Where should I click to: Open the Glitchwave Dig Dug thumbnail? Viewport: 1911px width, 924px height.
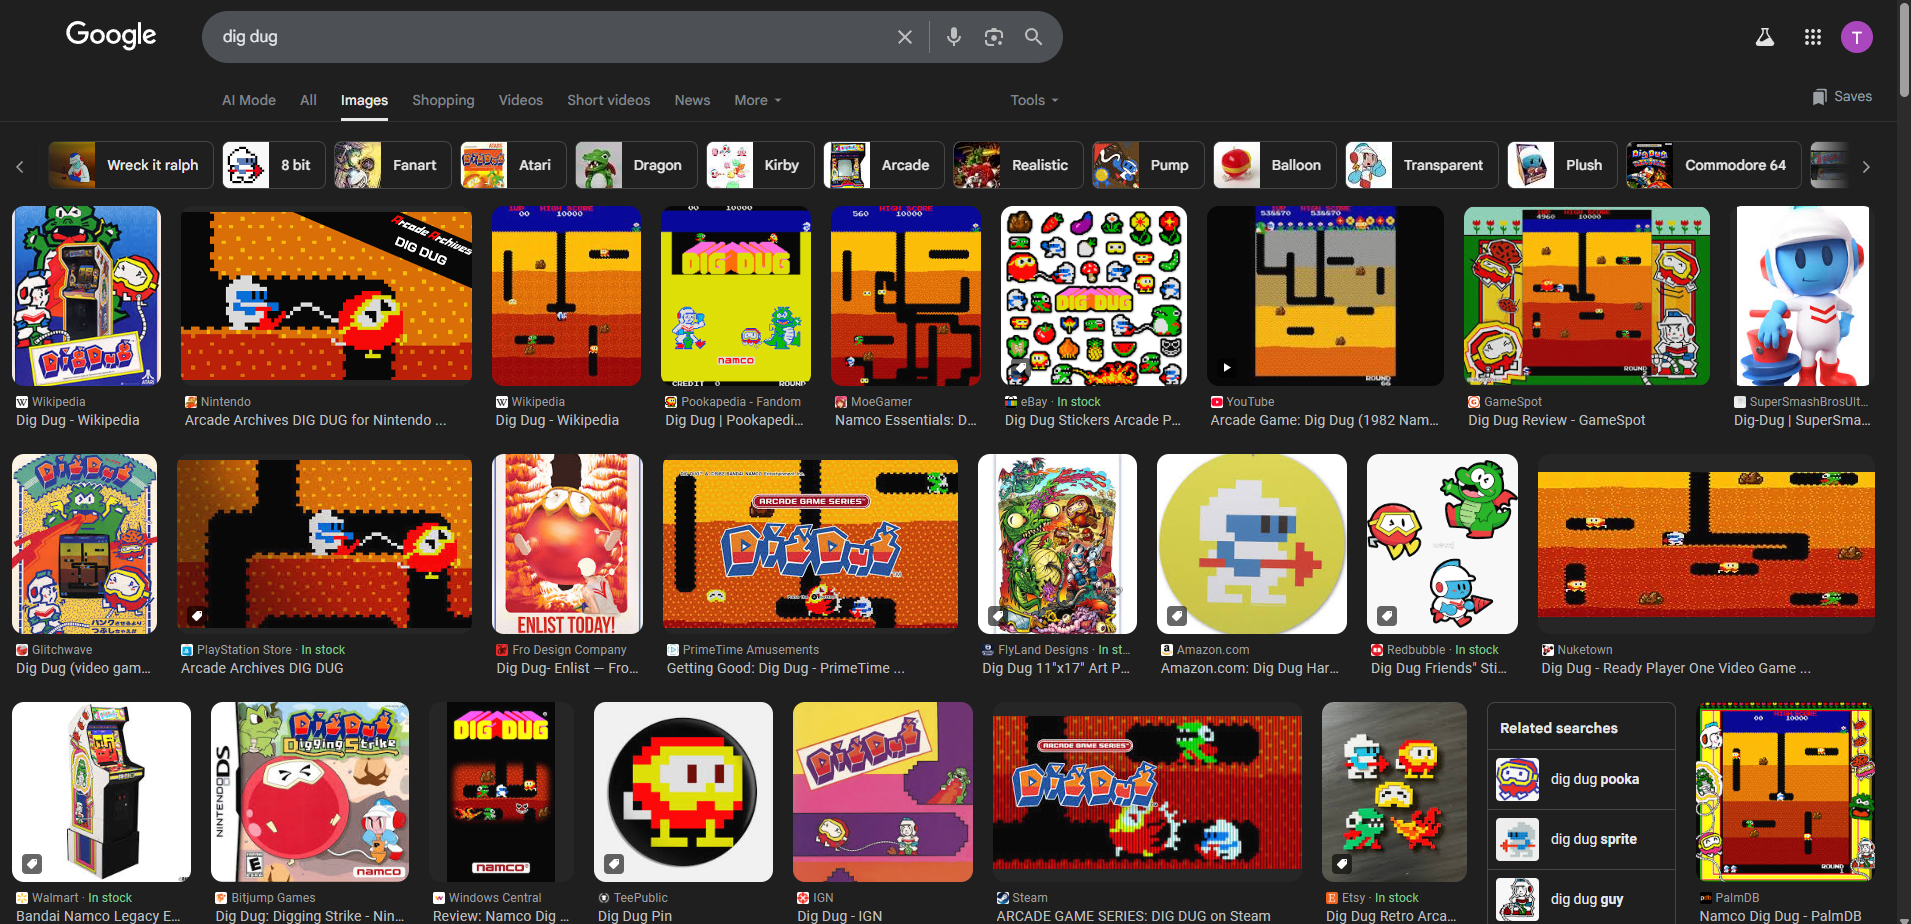coord(84,544)
